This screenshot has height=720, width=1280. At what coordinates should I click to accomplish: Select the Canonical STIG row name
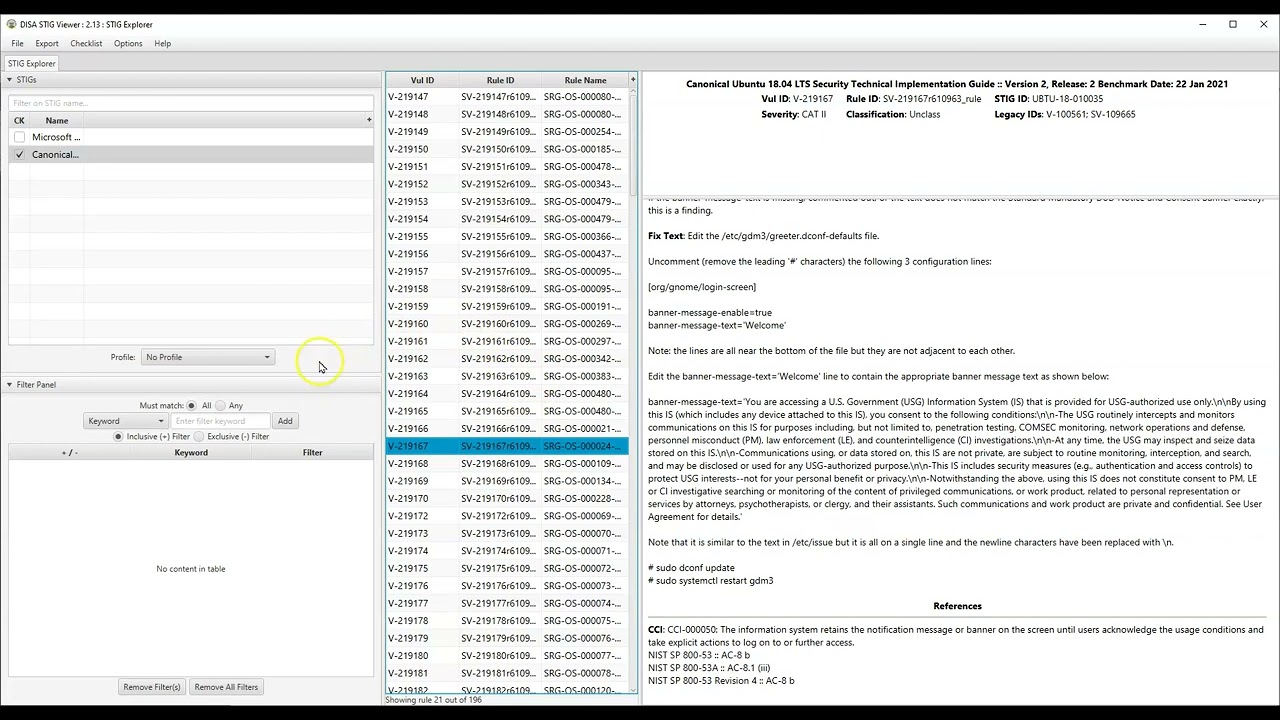(x=55, y=155)
